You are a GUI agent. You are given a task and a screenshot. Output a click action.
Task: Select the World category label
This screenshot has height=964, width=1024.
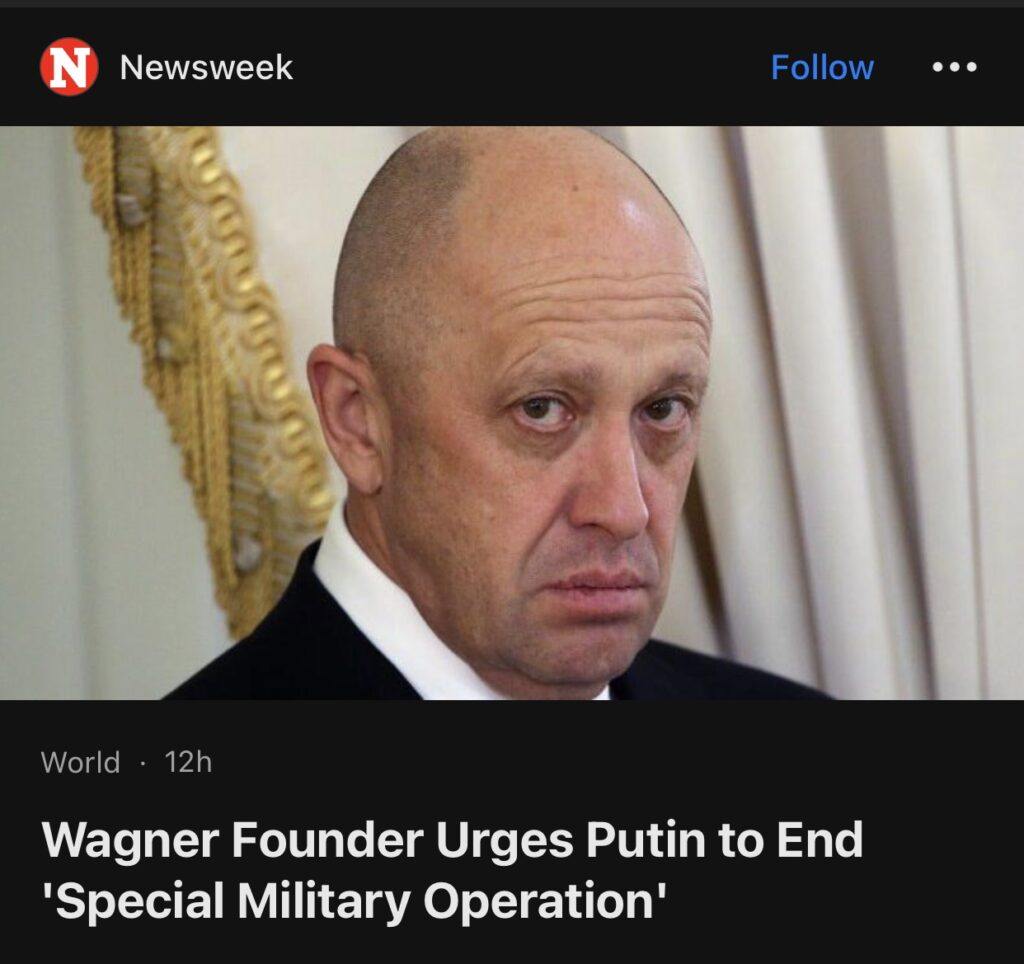coord(80,762)
